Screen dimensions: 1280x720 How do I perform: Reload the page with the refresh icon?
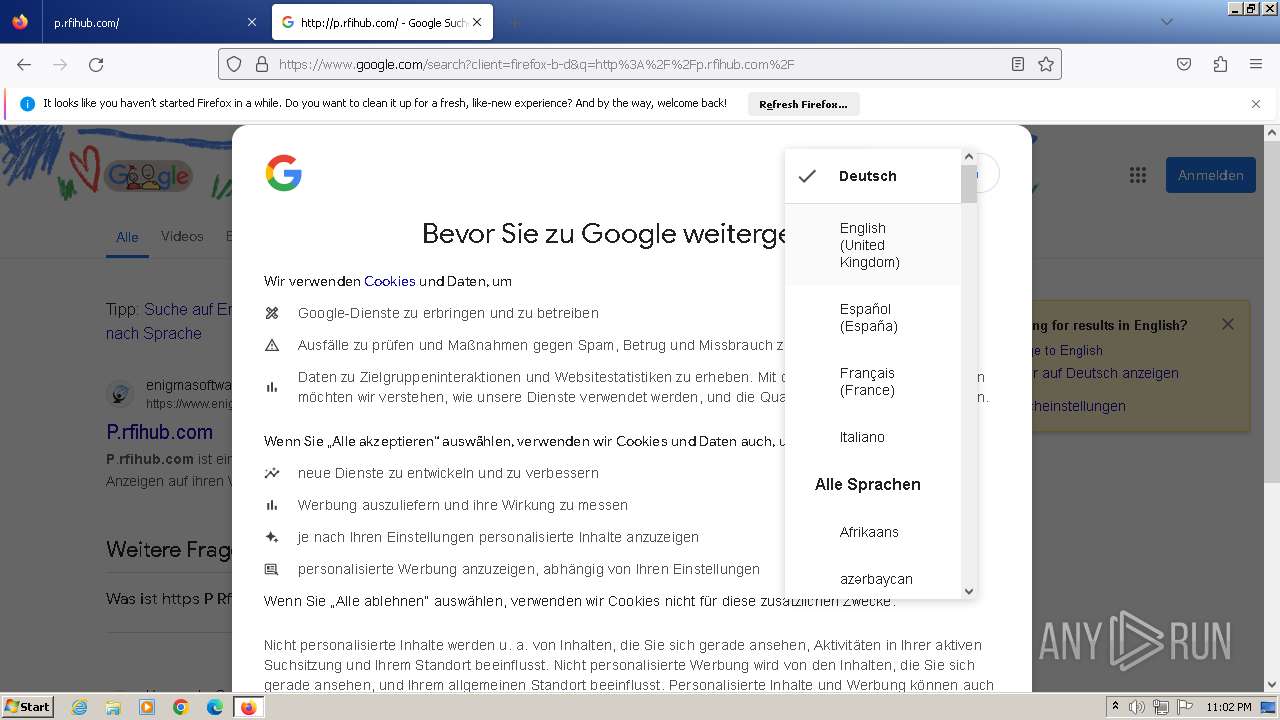[96, 64]
